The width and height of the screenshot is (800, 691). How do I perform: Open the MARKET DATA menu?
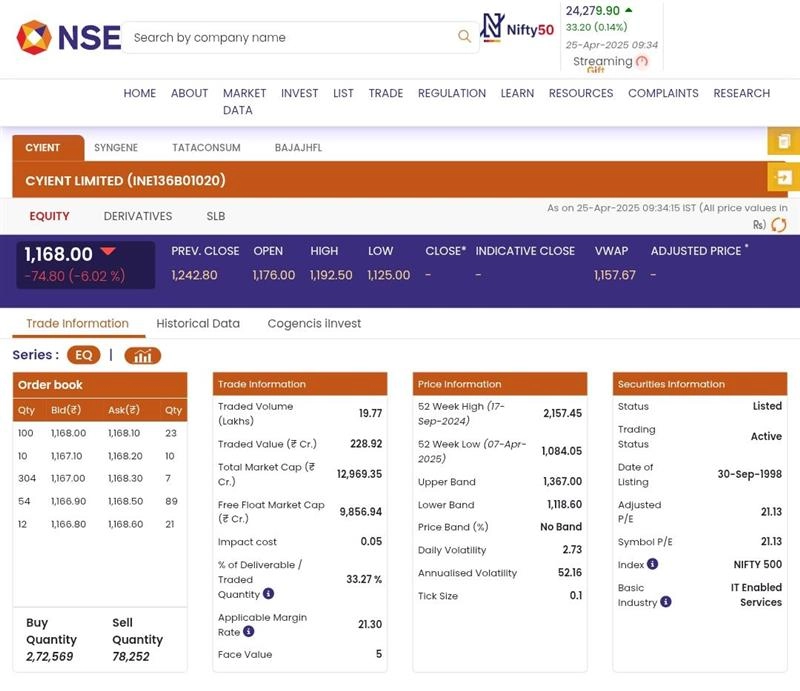coord(244,101)
